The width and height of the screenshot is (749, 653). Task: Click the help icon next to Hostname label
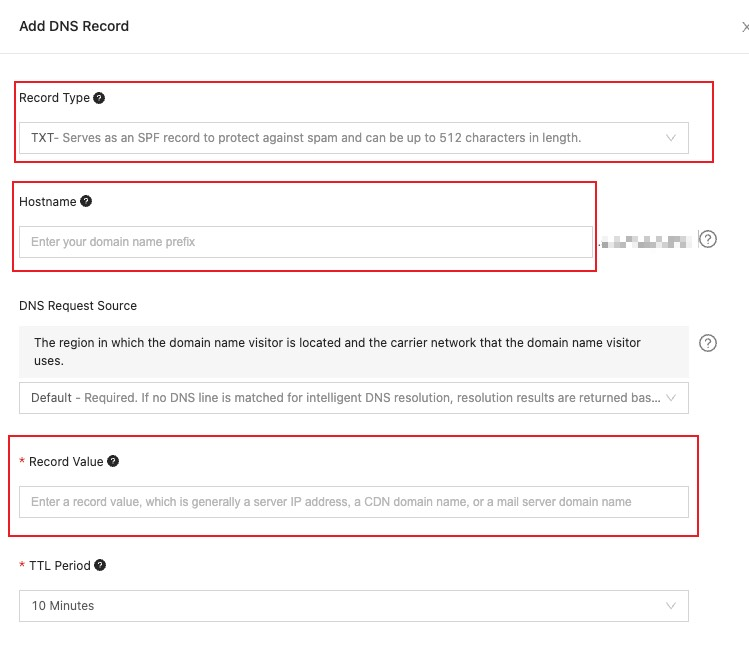coord(86,201)
